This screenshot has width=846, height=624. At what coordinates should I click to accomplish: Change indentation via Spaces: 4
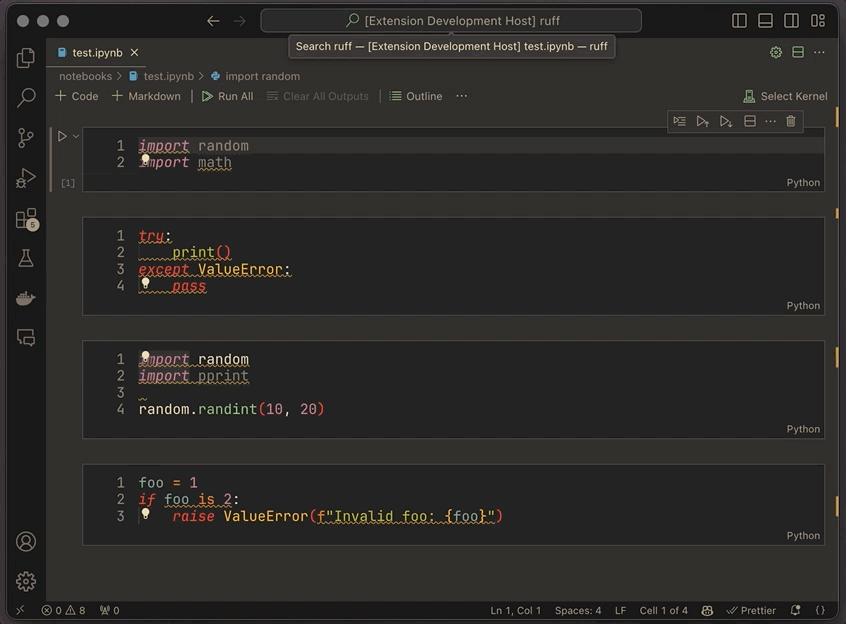pyautogui.click(x=578, y=610)
